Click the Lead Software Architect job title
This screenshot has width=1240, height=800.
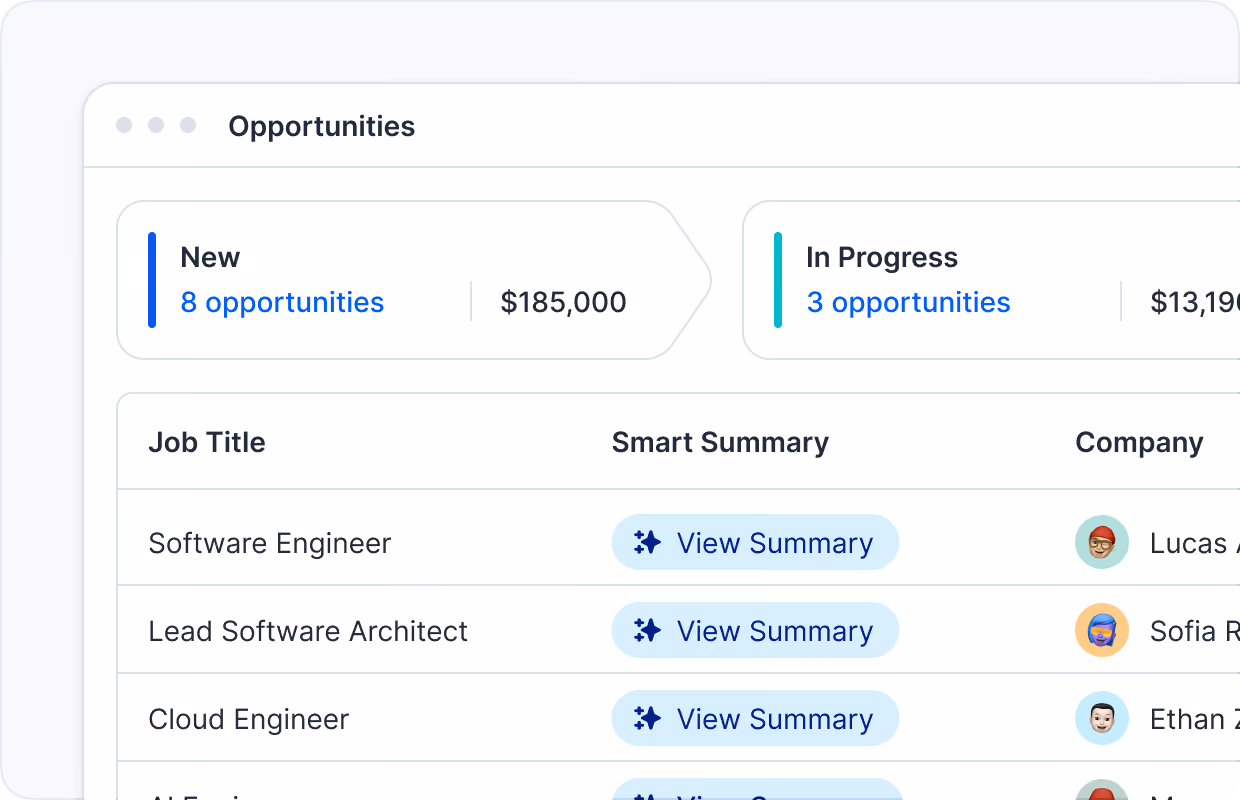click(x=308, y=631)
